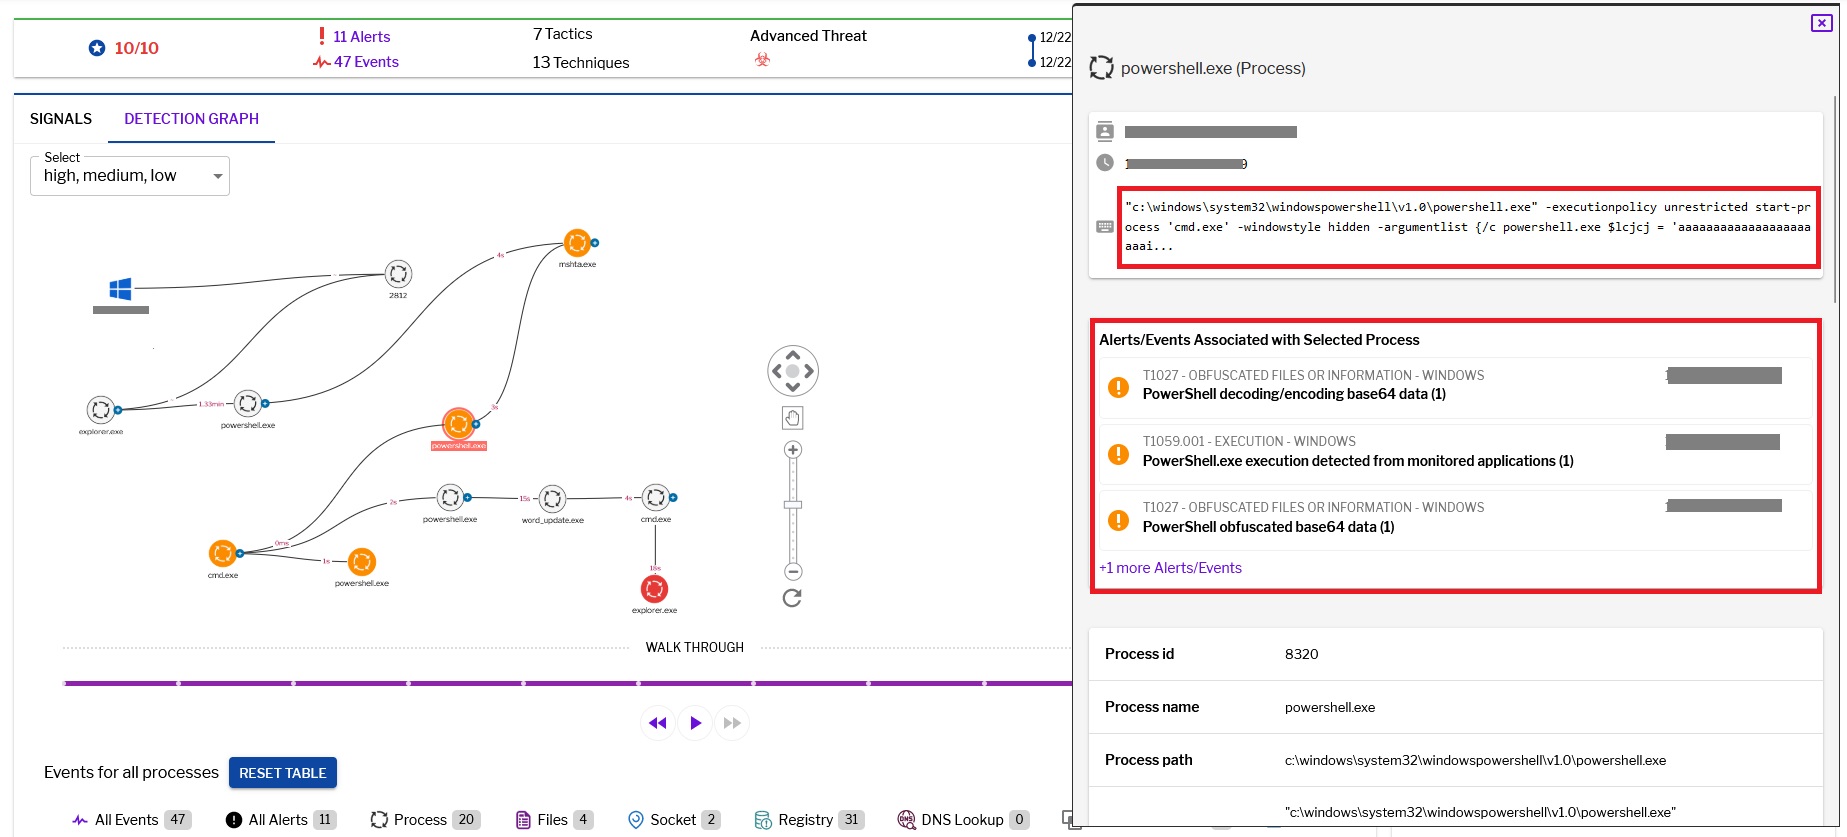Select the red explorer.exe process node
This screenshot has height=837, width=1847.
[x=654, y=589]
